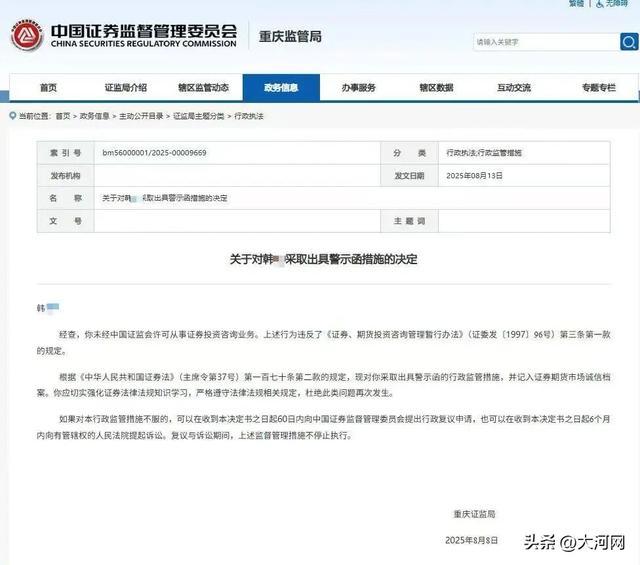Select the 辖区监管动态 tab
The image size is (640, 565).
(203, 88)
